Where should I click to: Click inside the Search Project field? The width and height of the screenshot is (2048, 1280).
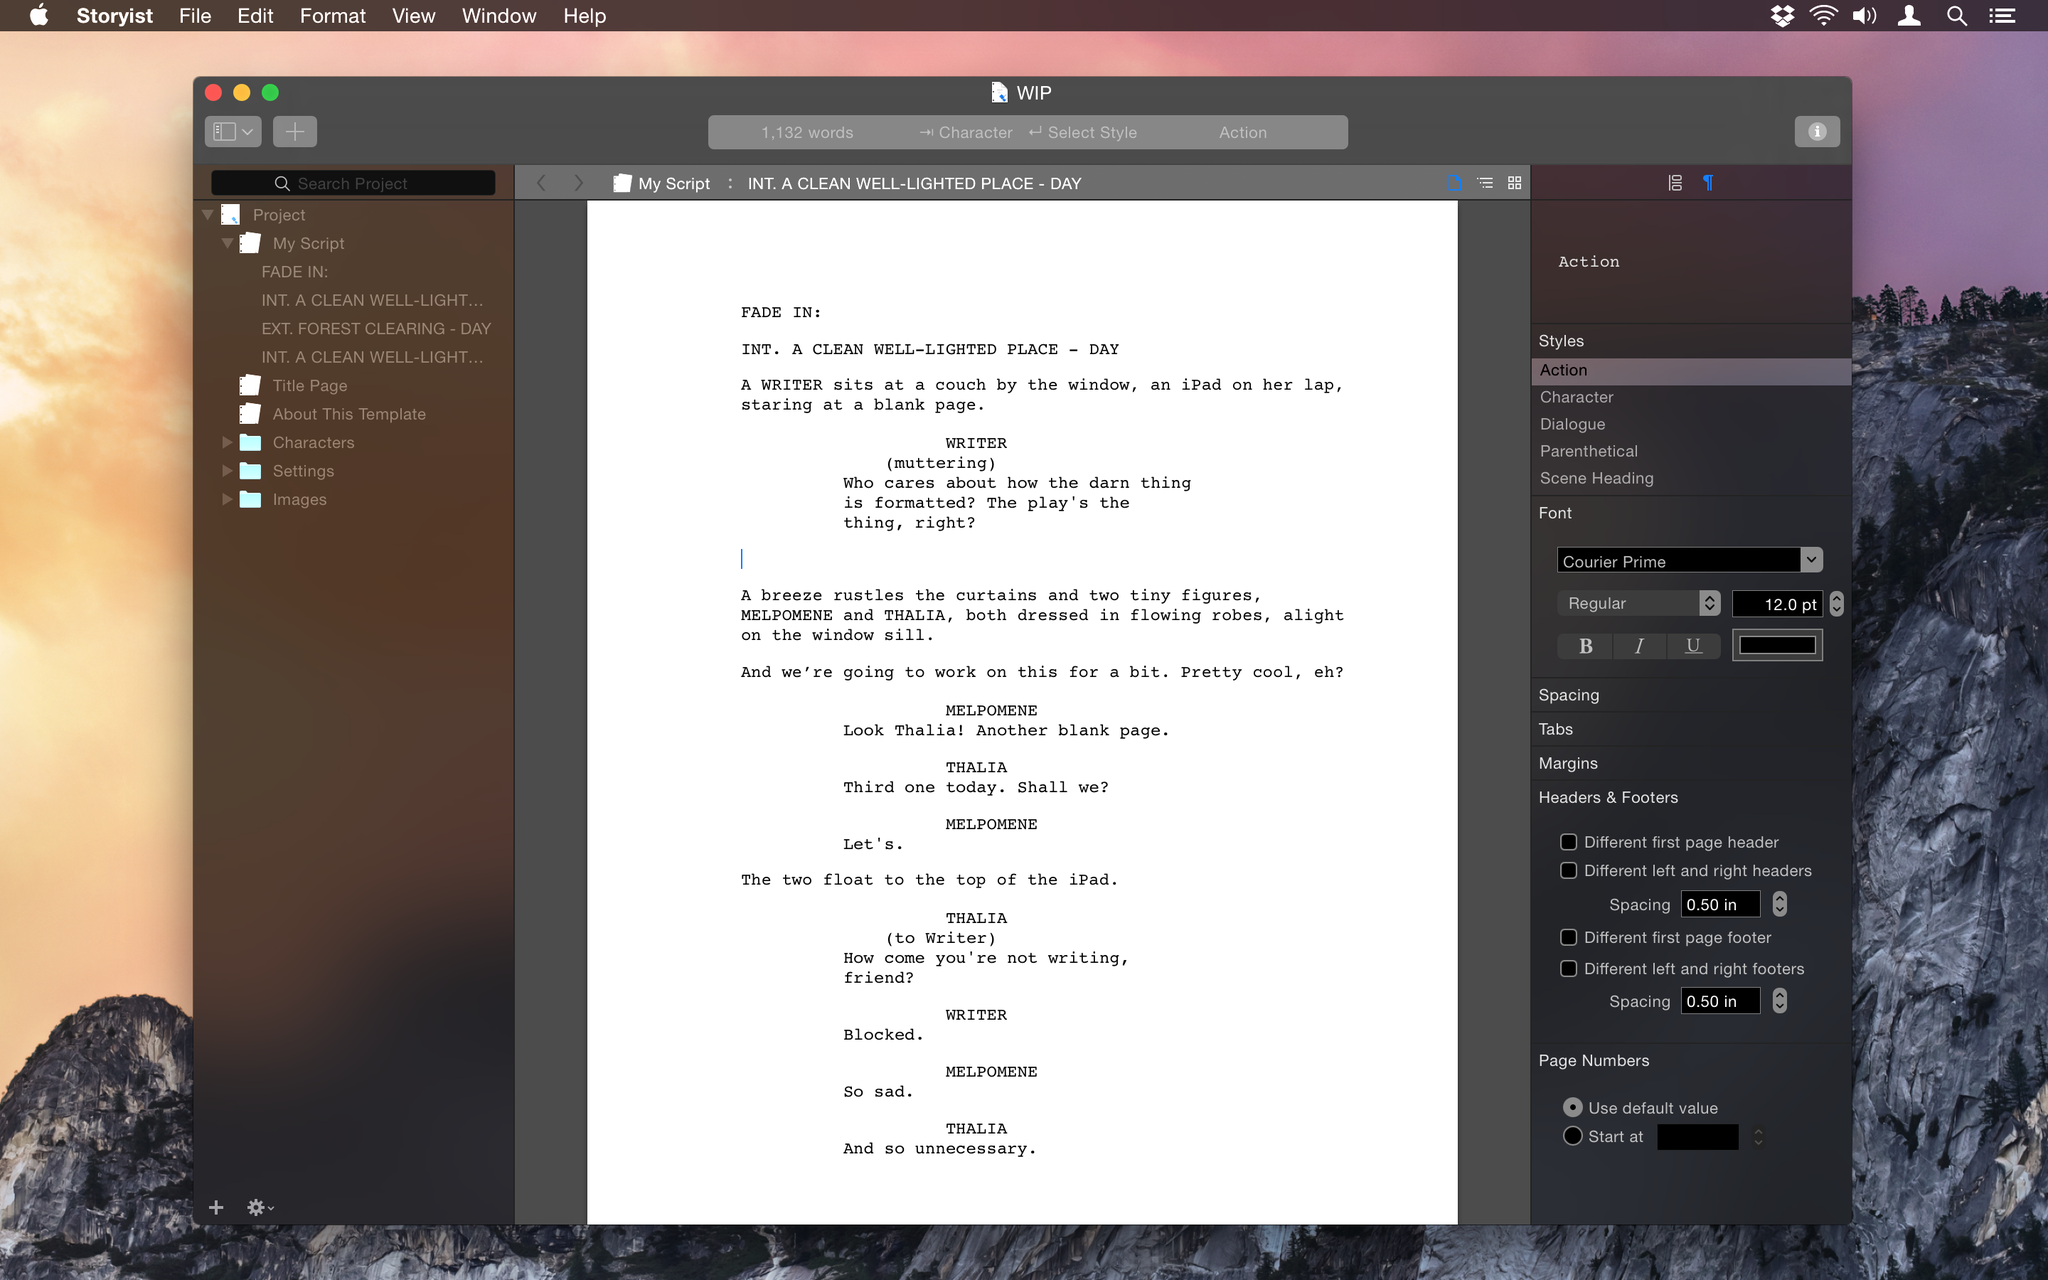coord(353,183)
